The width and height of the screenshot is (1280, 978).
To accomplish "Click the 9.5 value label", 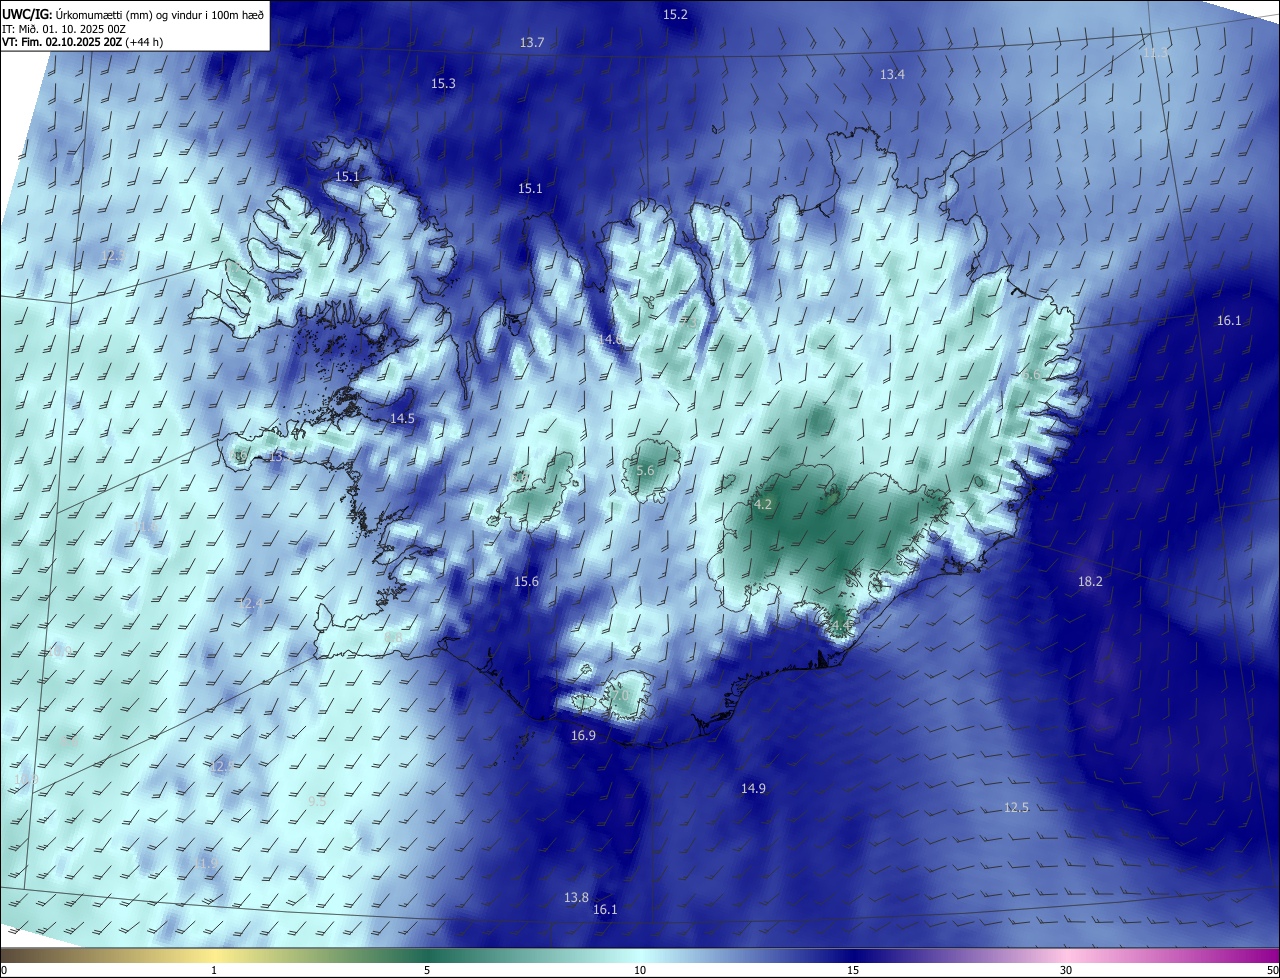I will pos(317,801).
